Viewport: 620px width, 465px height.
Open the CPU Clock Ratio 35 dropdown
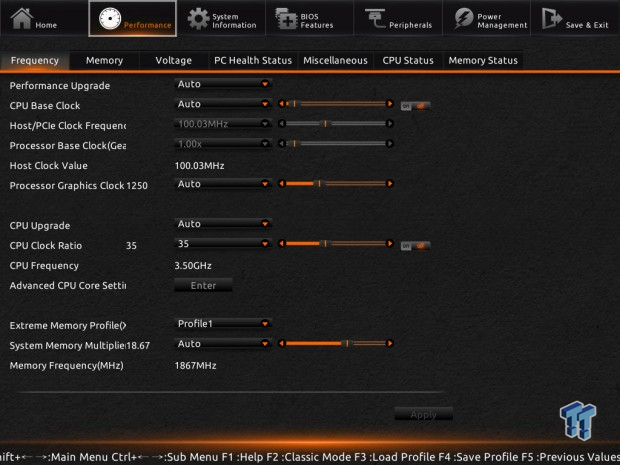tap(223, 244)
